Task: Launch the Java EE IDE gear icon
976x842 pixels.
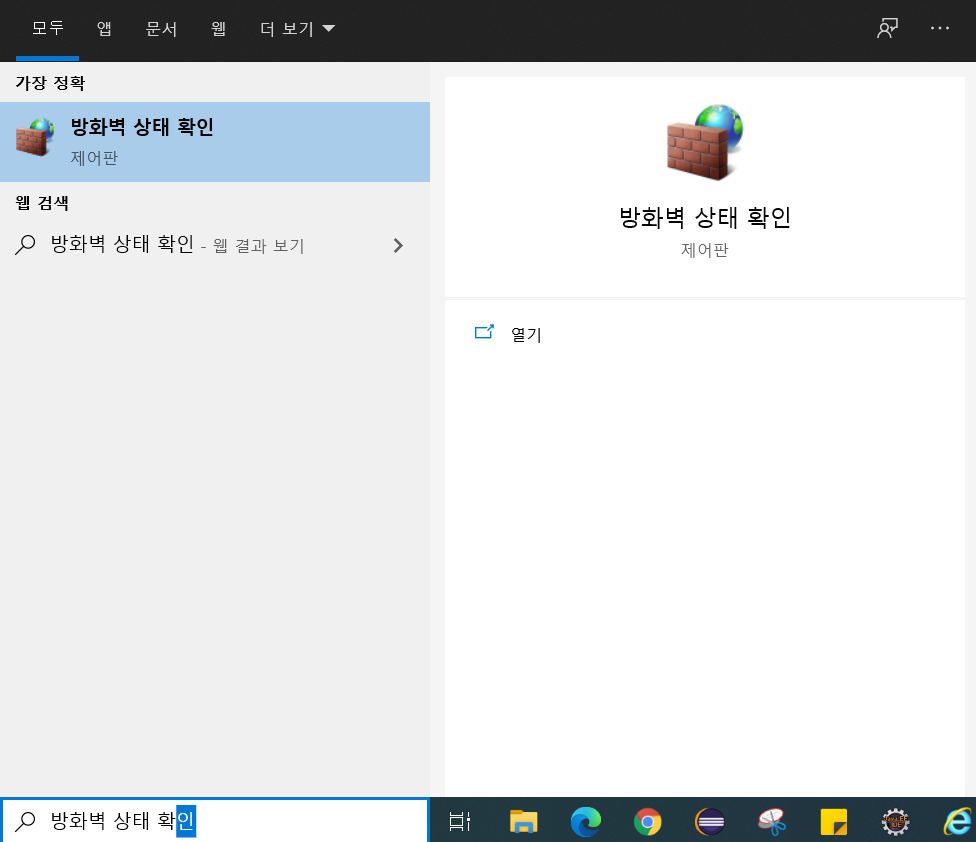Action: point(897,821)
